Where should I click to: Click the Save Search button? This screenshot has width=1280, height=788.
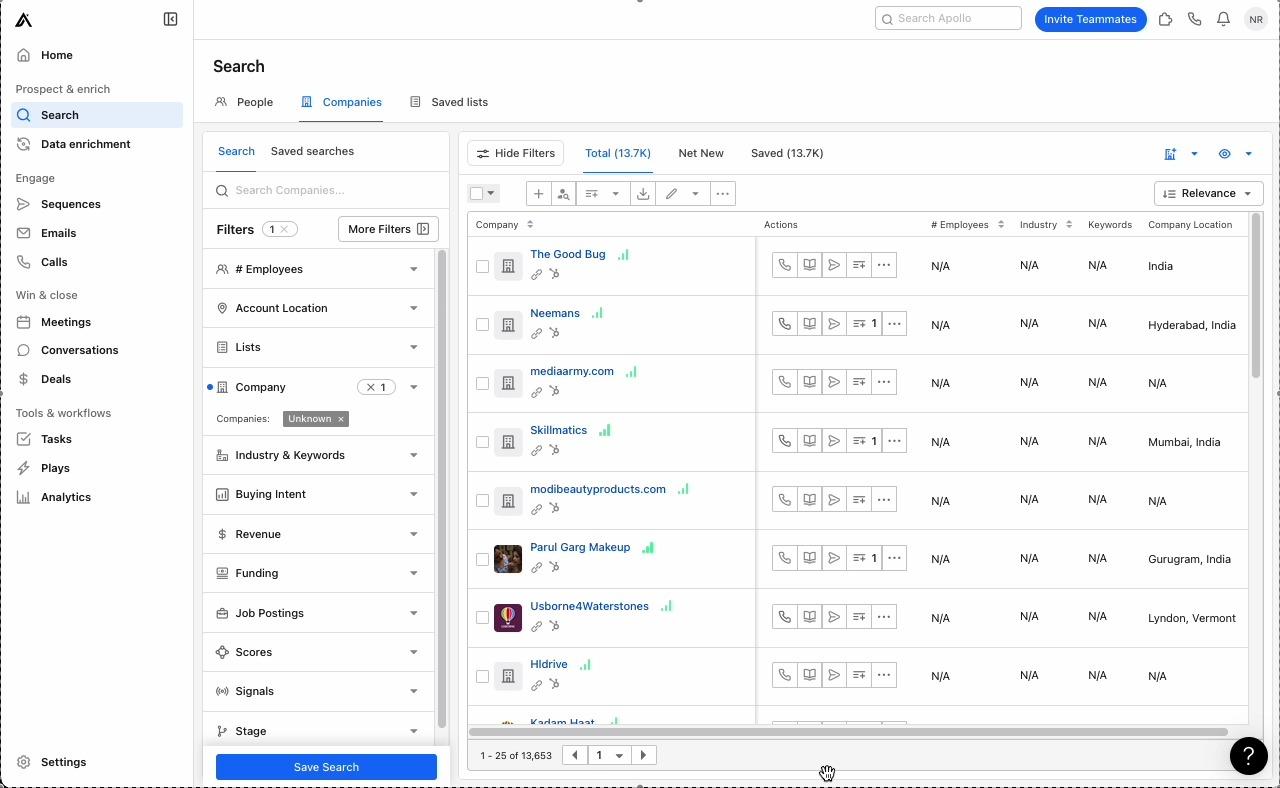[x=326, y=767]
